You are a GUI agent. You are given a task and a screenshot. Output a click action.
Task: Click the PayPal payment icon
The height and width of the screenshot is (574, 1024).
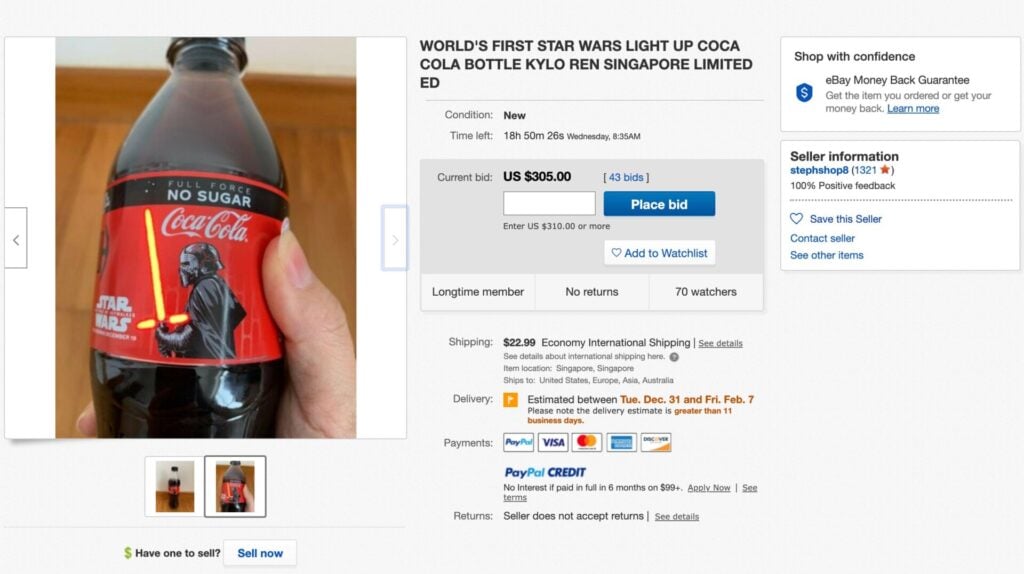pos(519,442)
